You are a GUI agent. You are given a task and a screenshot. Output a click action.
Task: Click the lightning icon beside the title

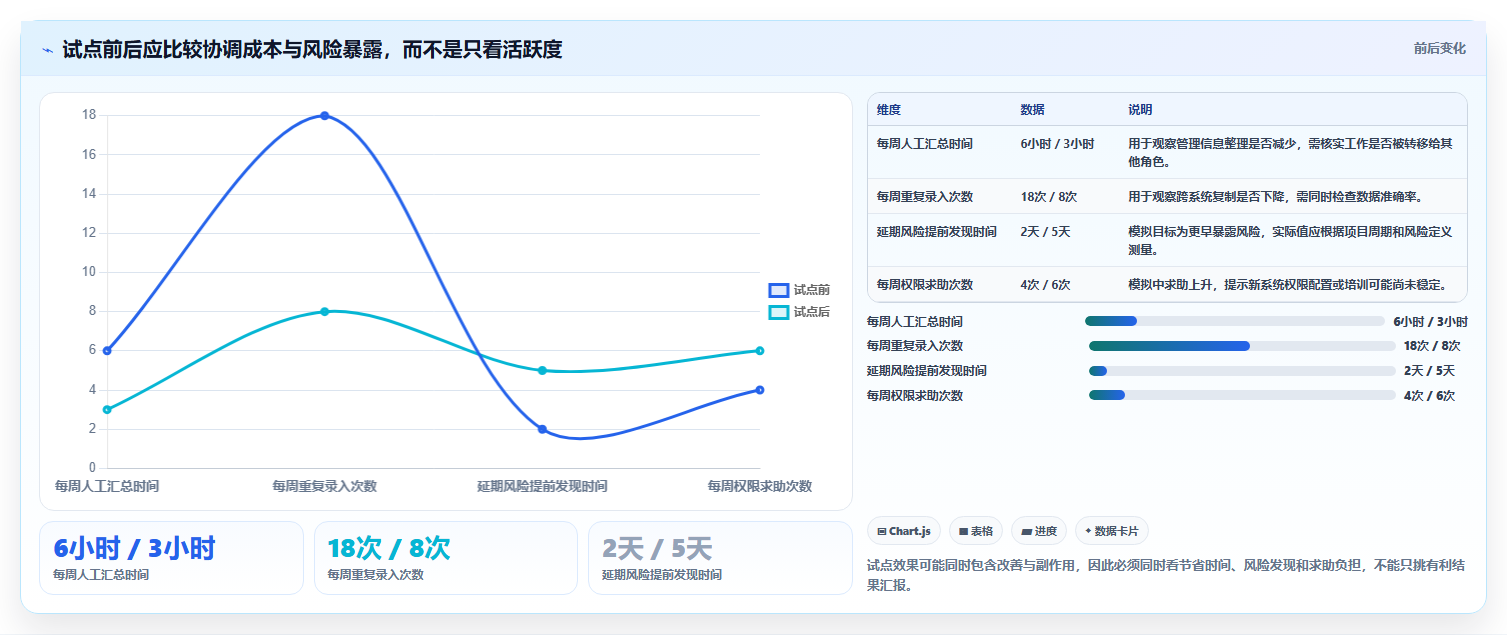point(47,49)
